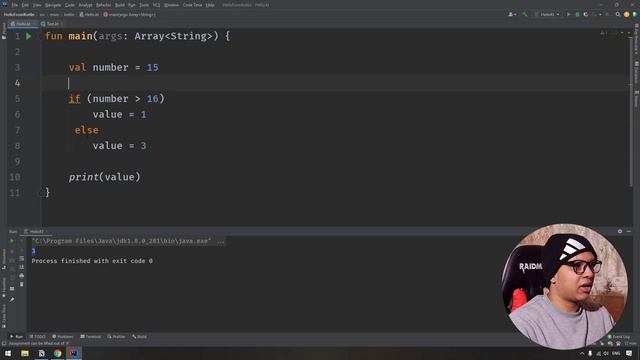Pin the Run tab with pin icon
The image size is (640, 360).
tap(12, 300)
